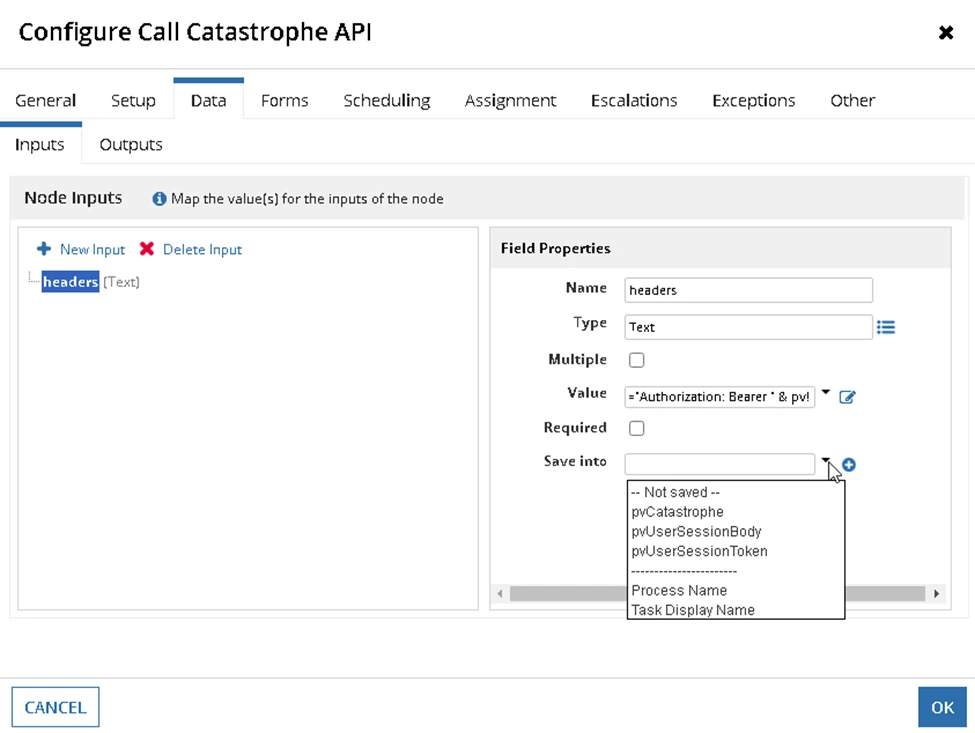Open the Exceptions tab
This screenshot has height=733, width=975.
(x=753, y=101)
